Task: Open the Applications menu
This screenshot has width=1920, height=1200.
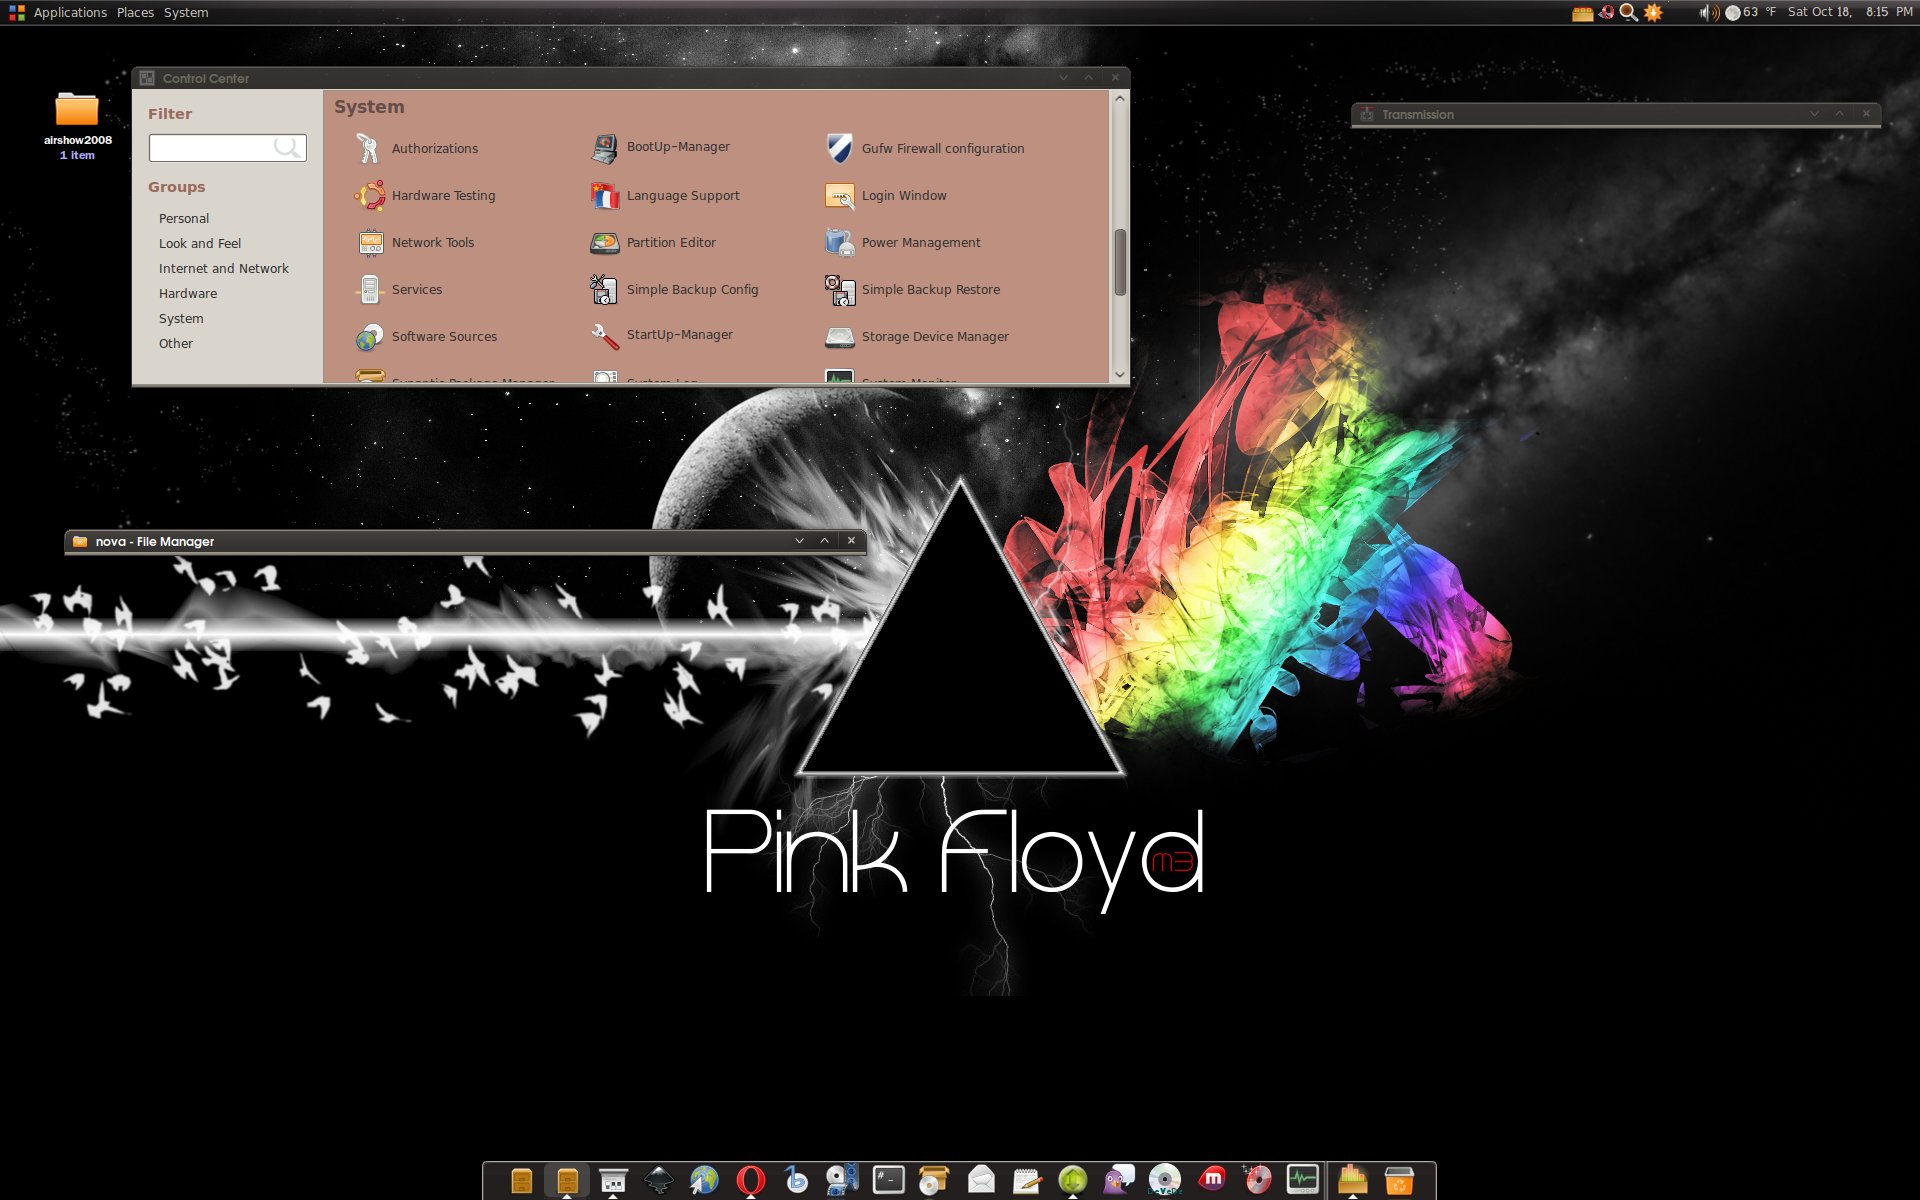Action: (x=69, y=13)
